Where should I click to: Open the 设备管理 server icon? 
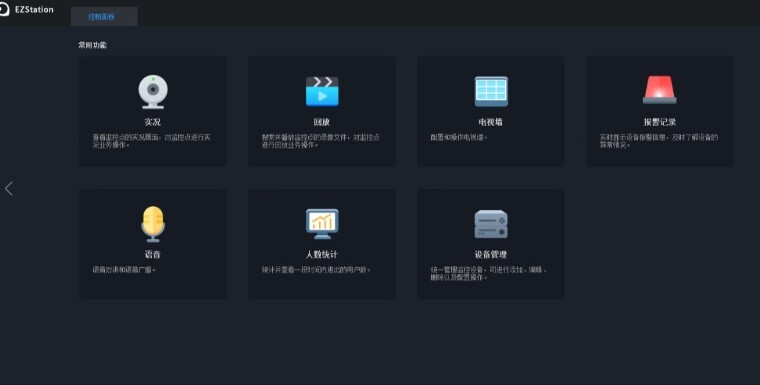click(491, 224)
